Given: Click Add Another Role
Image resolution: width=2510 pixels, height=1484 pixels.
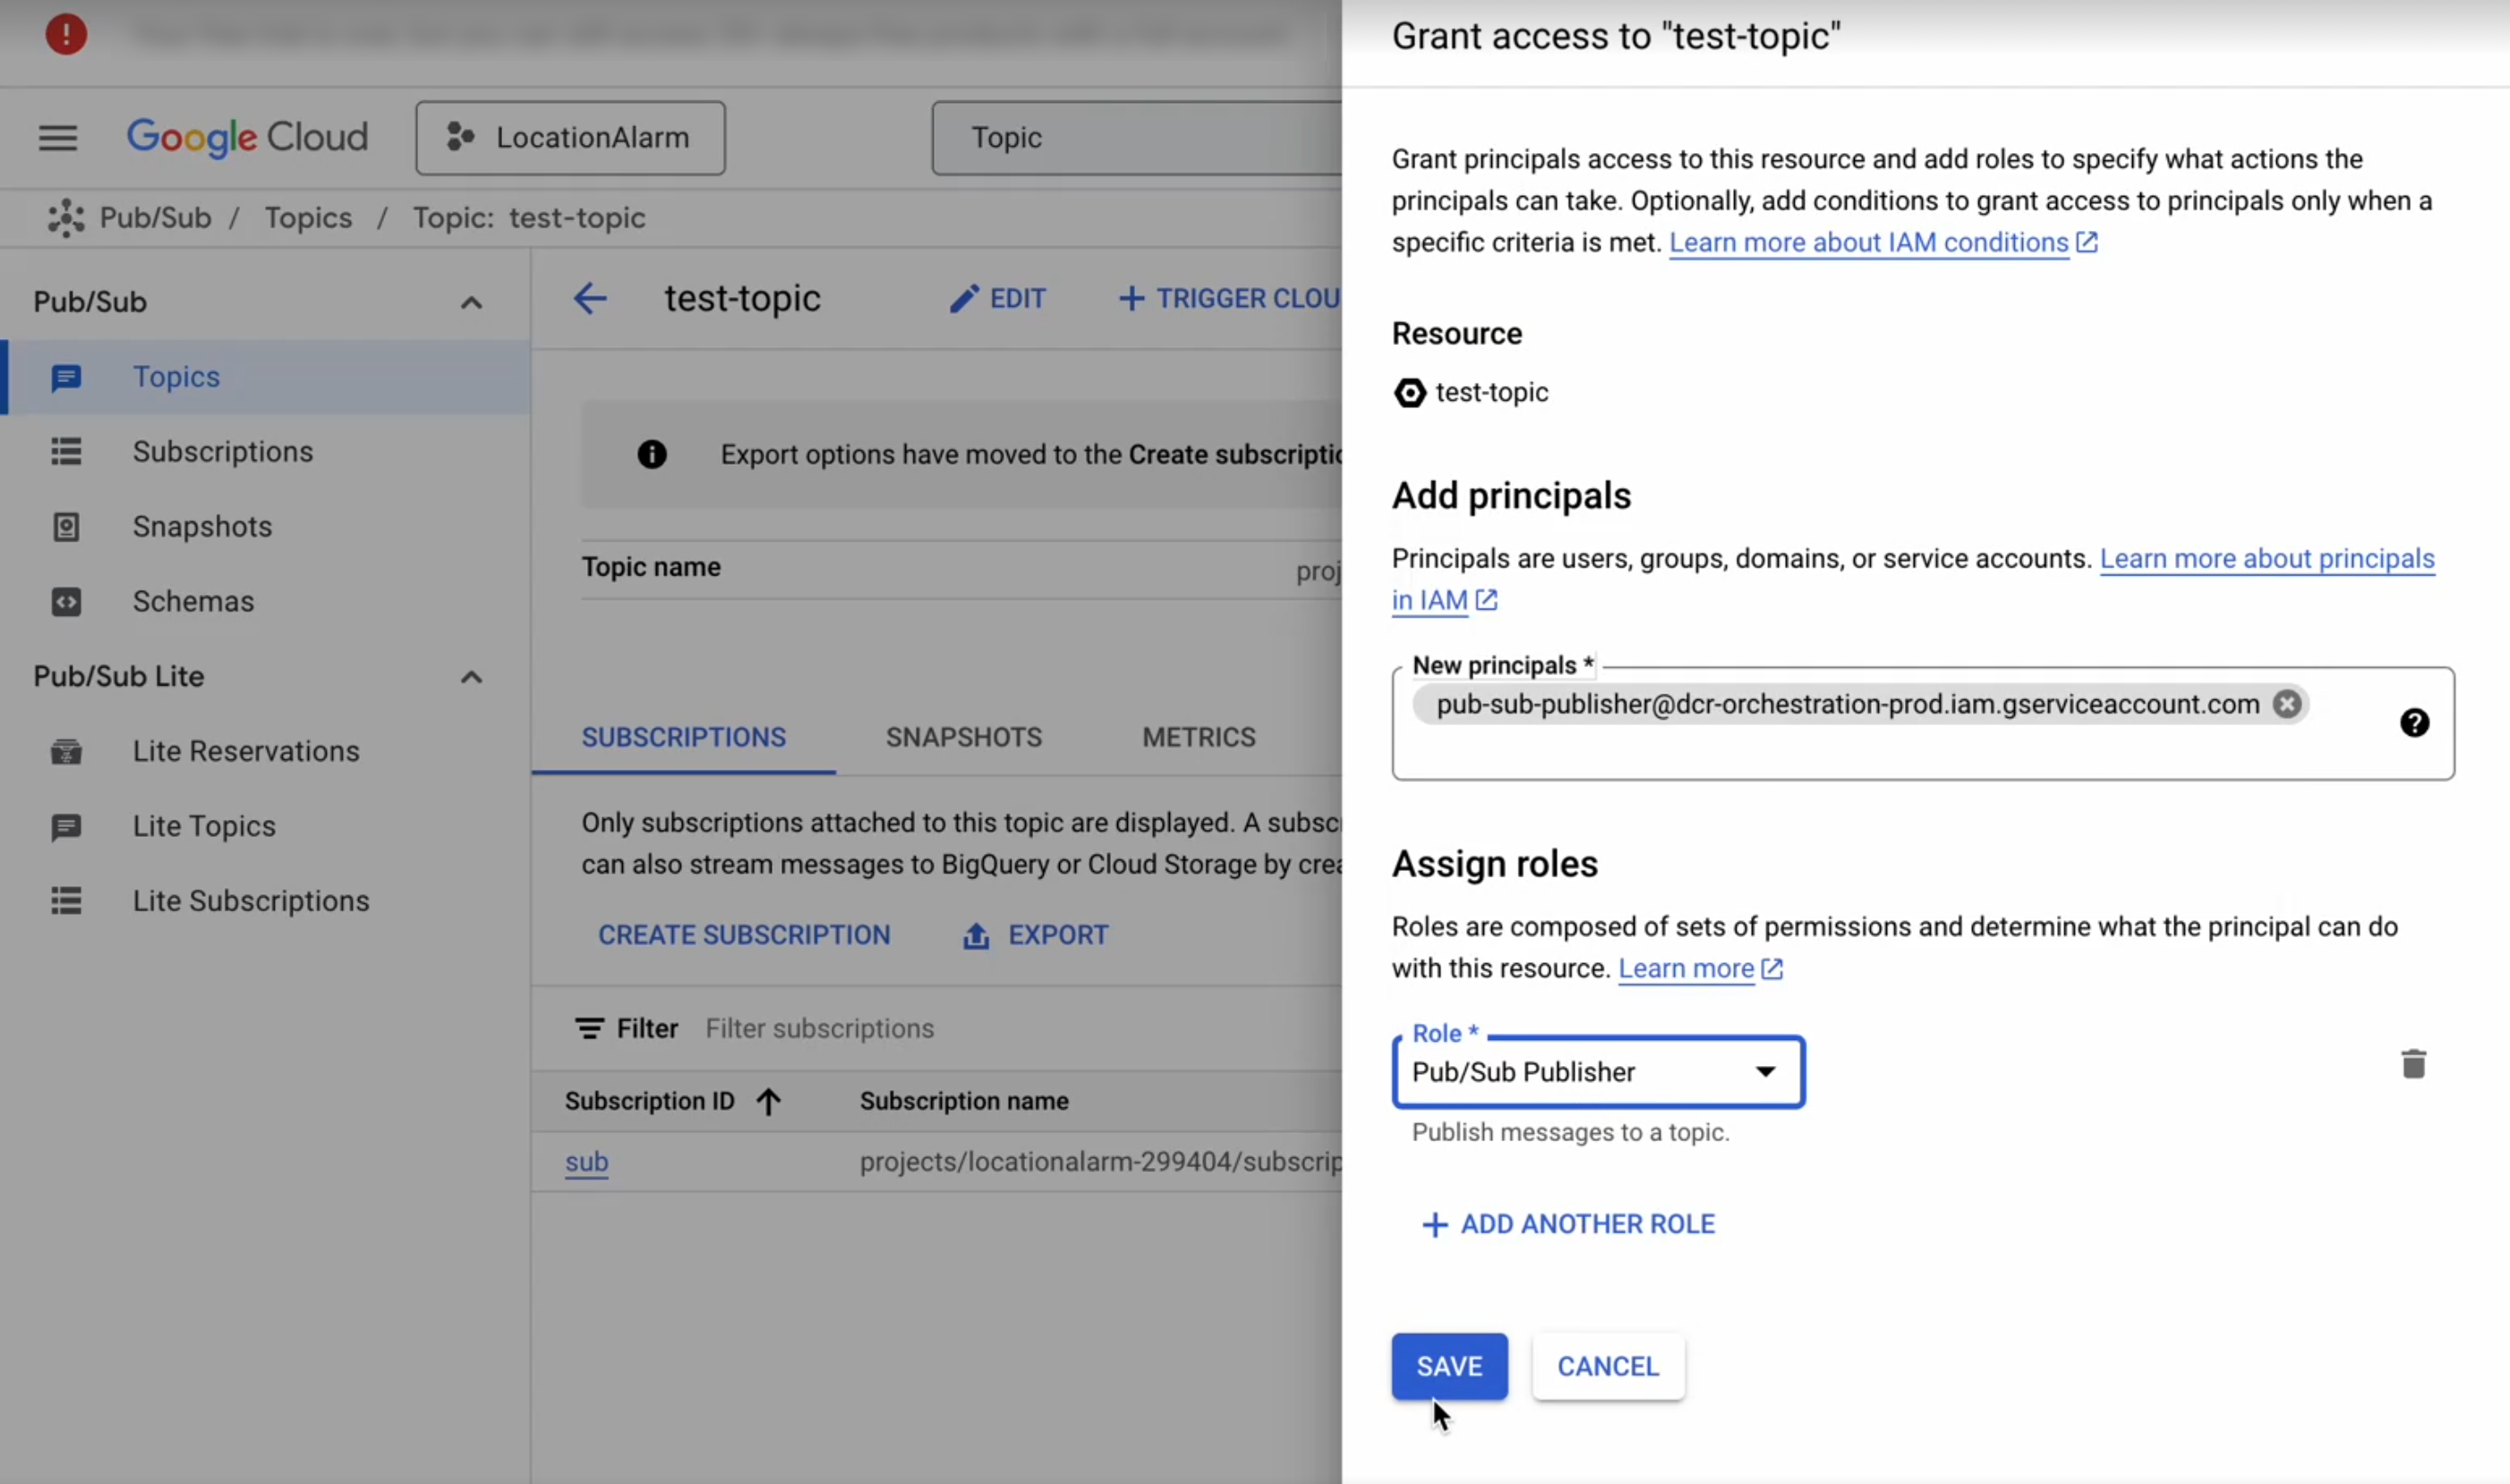Looking at the screenshot, I should (1568, 1224).
